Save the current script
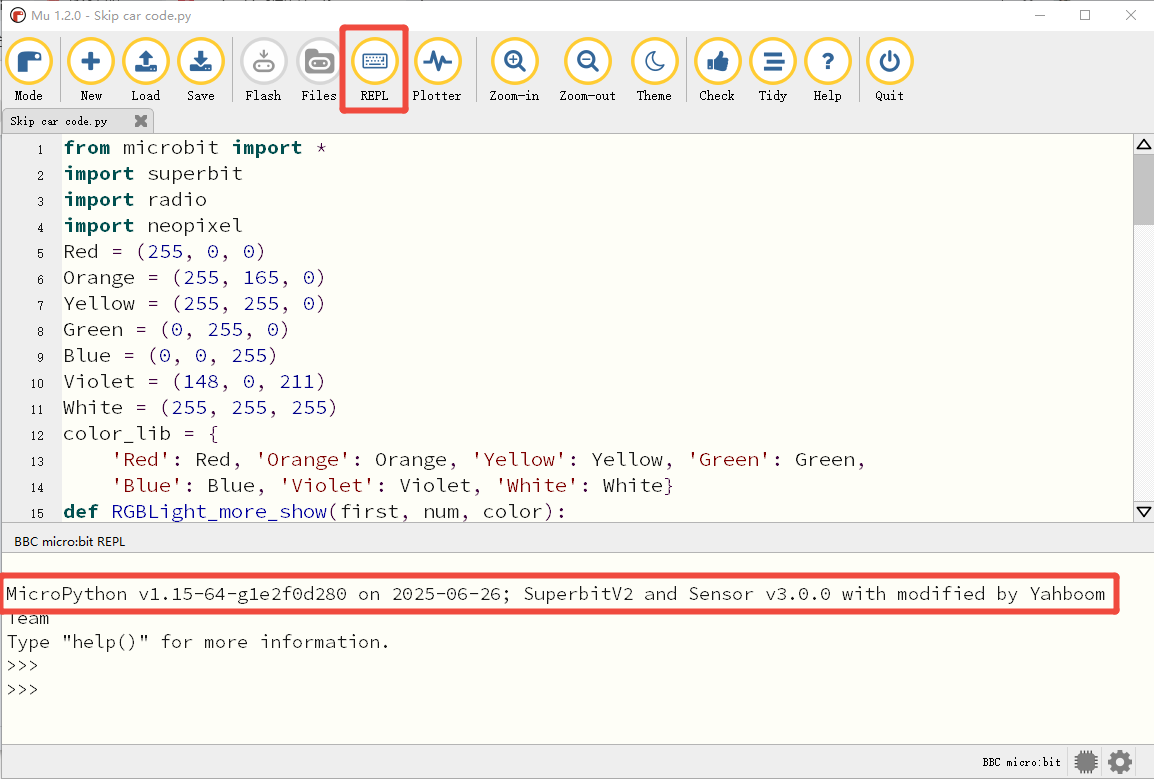The image size is (1154, 779). pyautogui.click(x=201, y=70)
